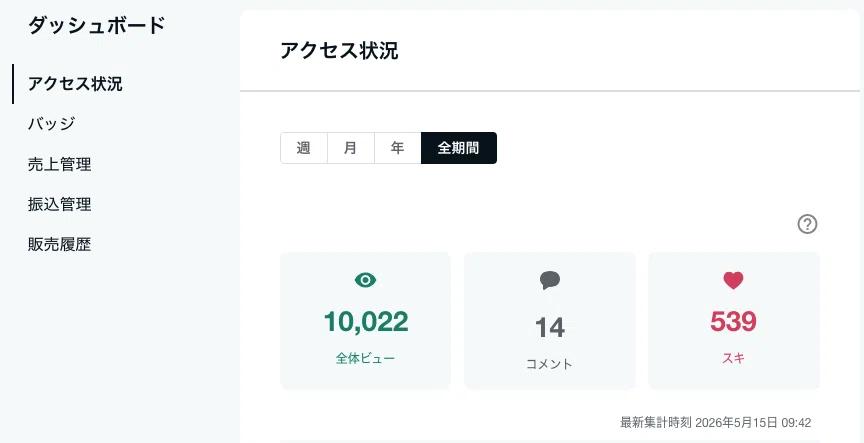
Task: Click the 14 comments count
Action: tap(550, 327)
